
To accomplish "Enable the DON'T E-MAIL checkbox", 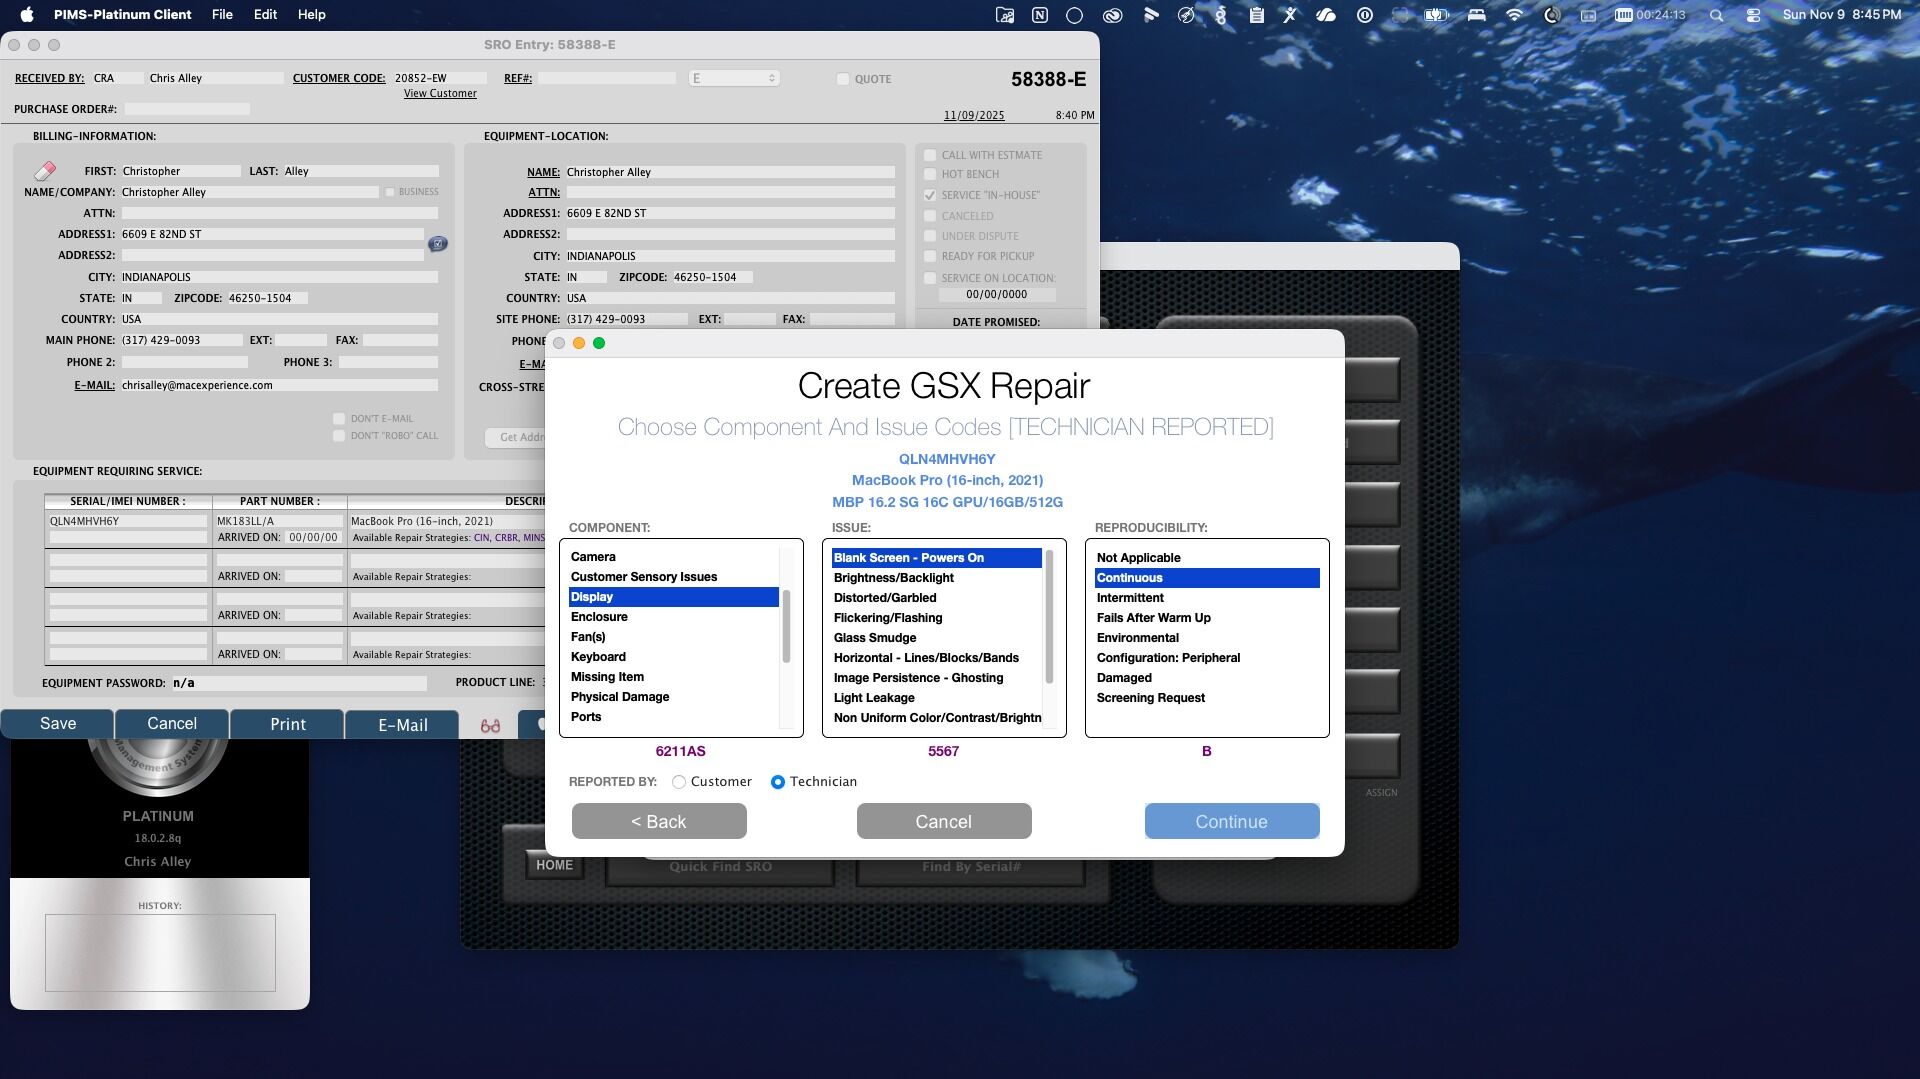I will (x=339, y=419).
